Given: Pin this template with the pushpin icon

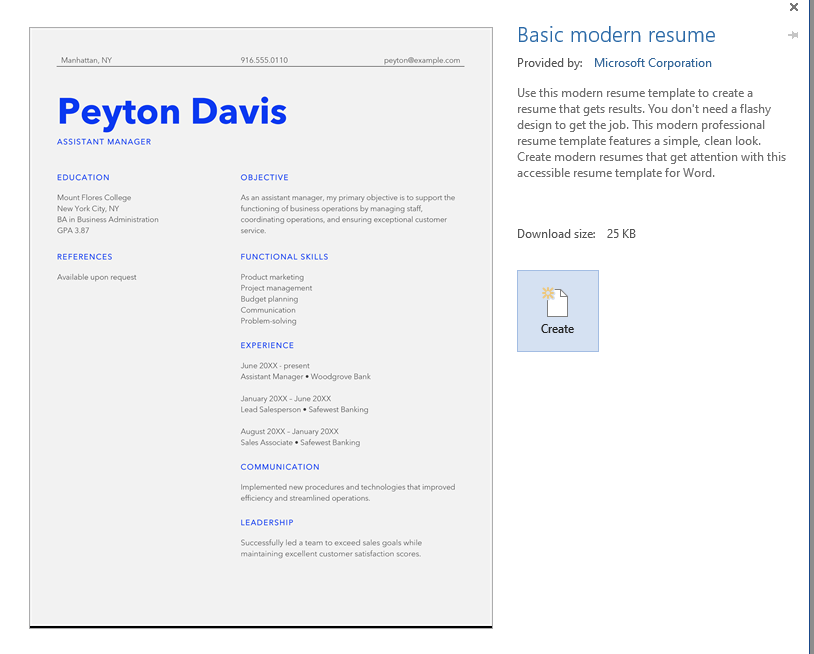Looking at the screenshot, I should tap(793, 35).
